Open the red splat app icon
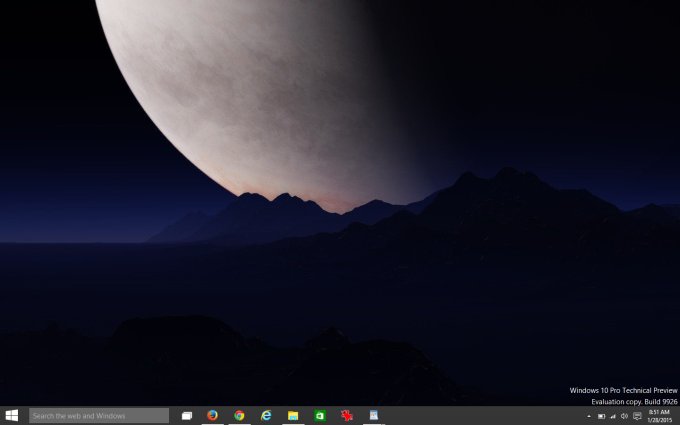The width and height of the screenshot is (680, 425). tap(347, 415)
